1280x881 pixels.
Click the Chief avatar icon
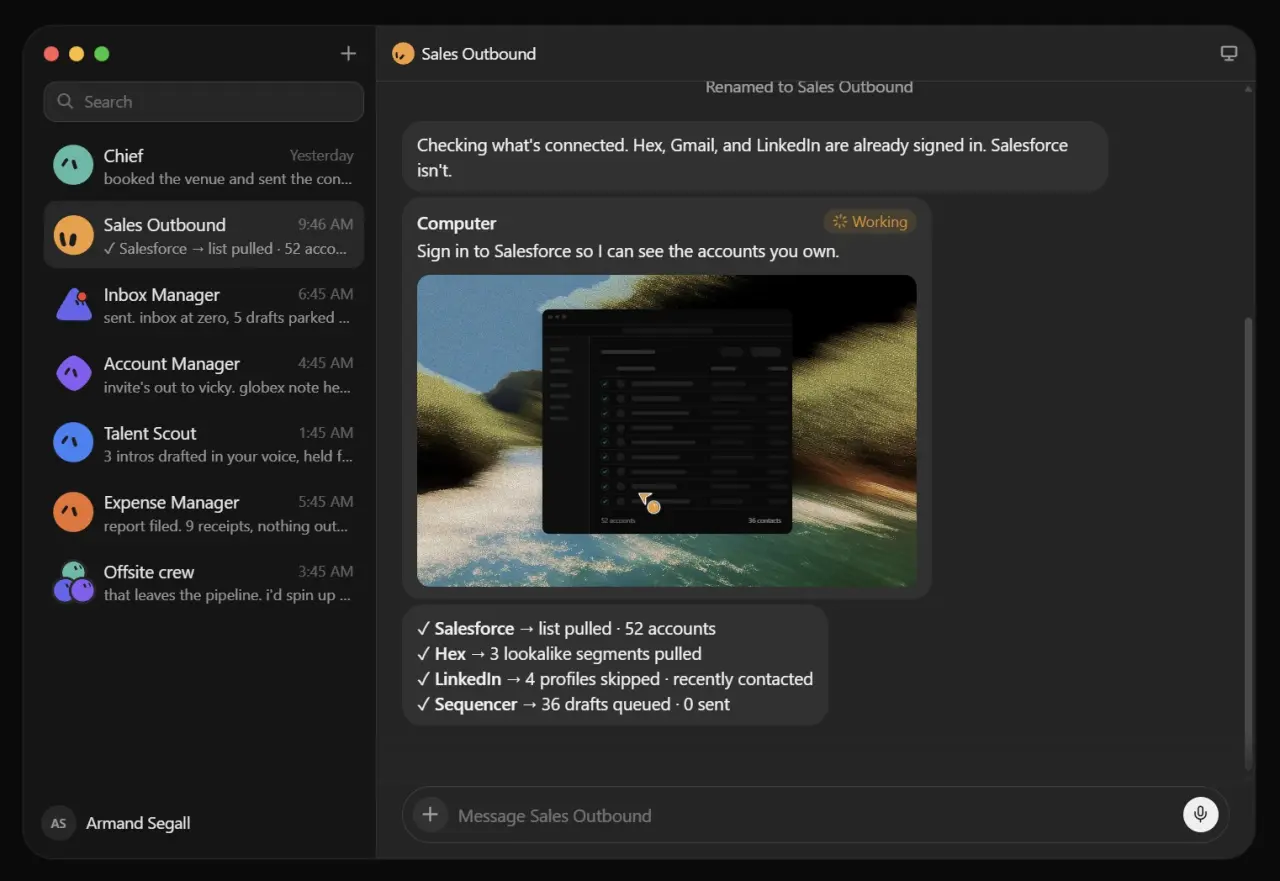73,166
